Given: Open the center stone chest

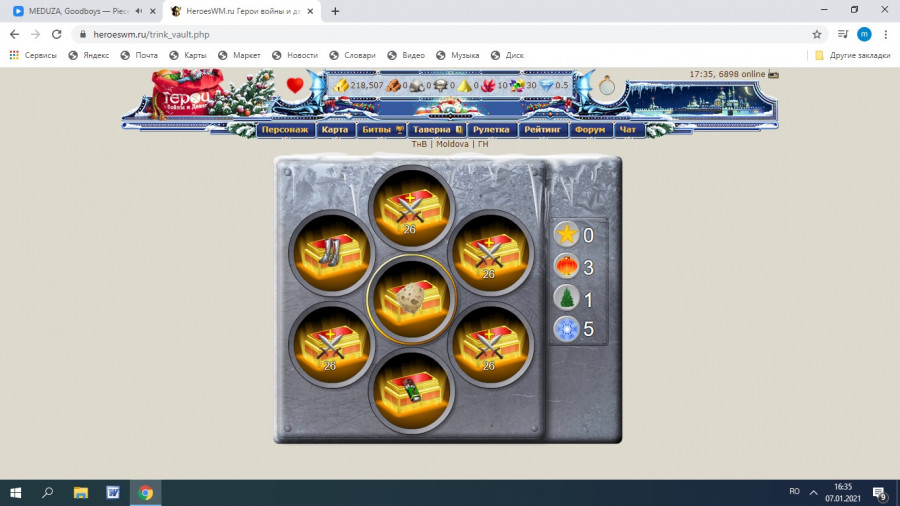Looking at the screenshot, I should click(411, 299).
